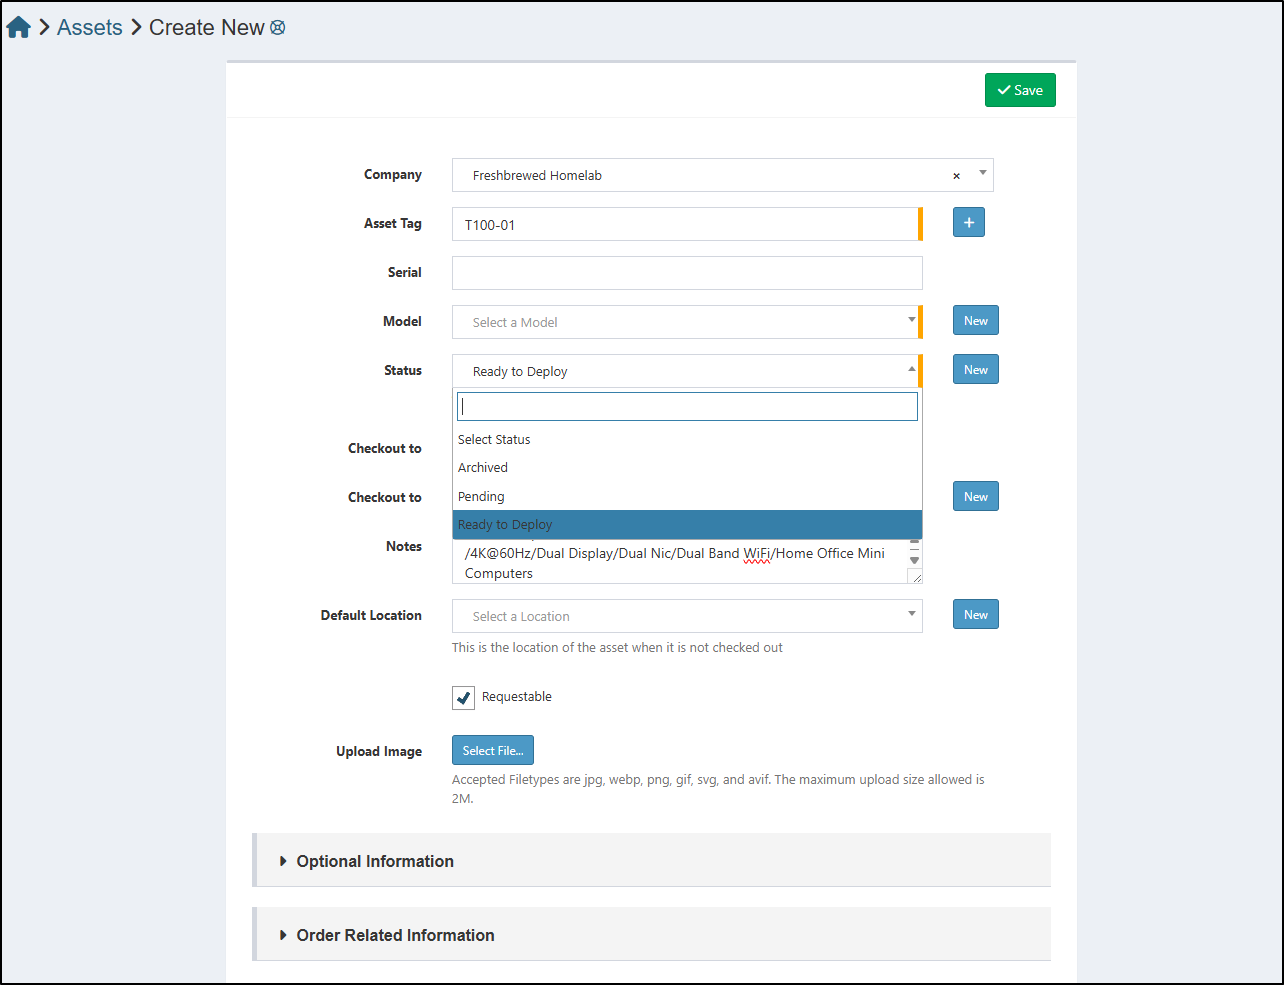Click the Notes scroll down arrow
Image resolution: width=1284 pixels, height=985 pixels.
[x=914, y=561]
